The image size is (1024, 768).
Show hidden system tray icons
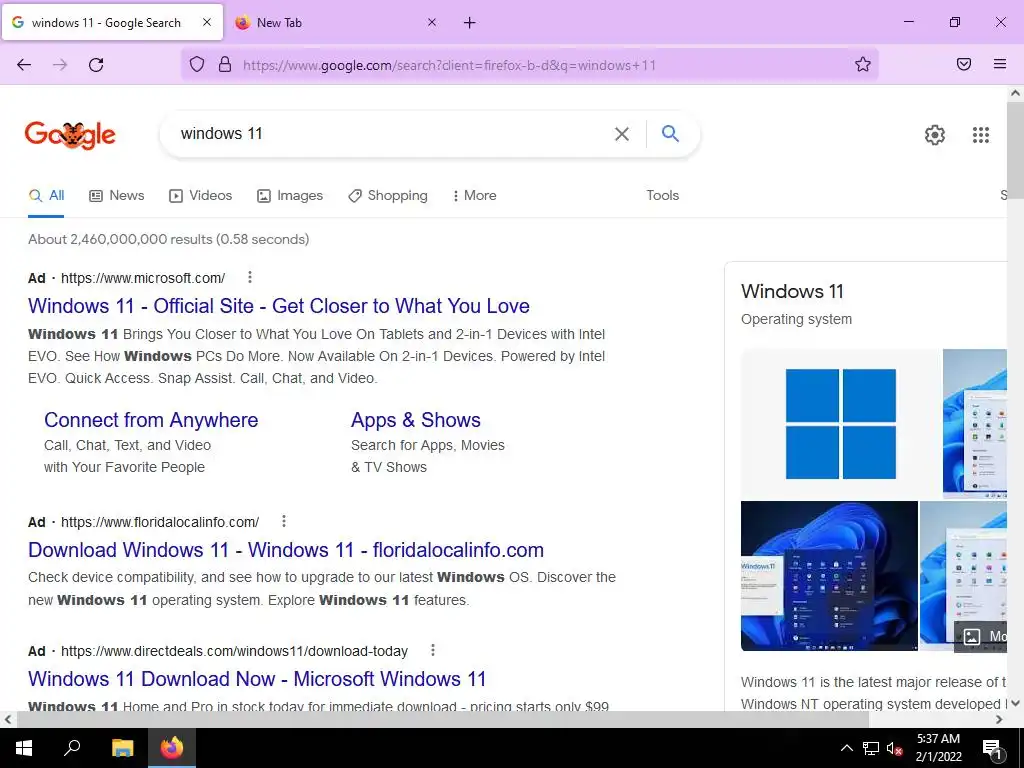[x=846, y=748]
